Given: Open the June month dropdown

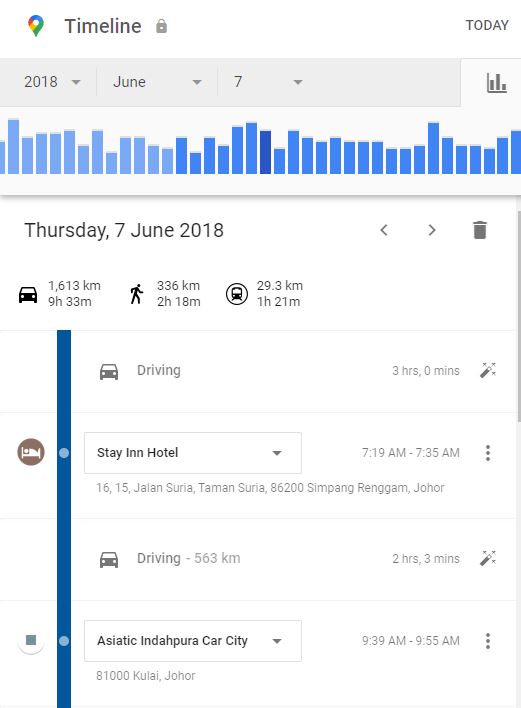Looking at the screenshot, I should pos(157,82).
